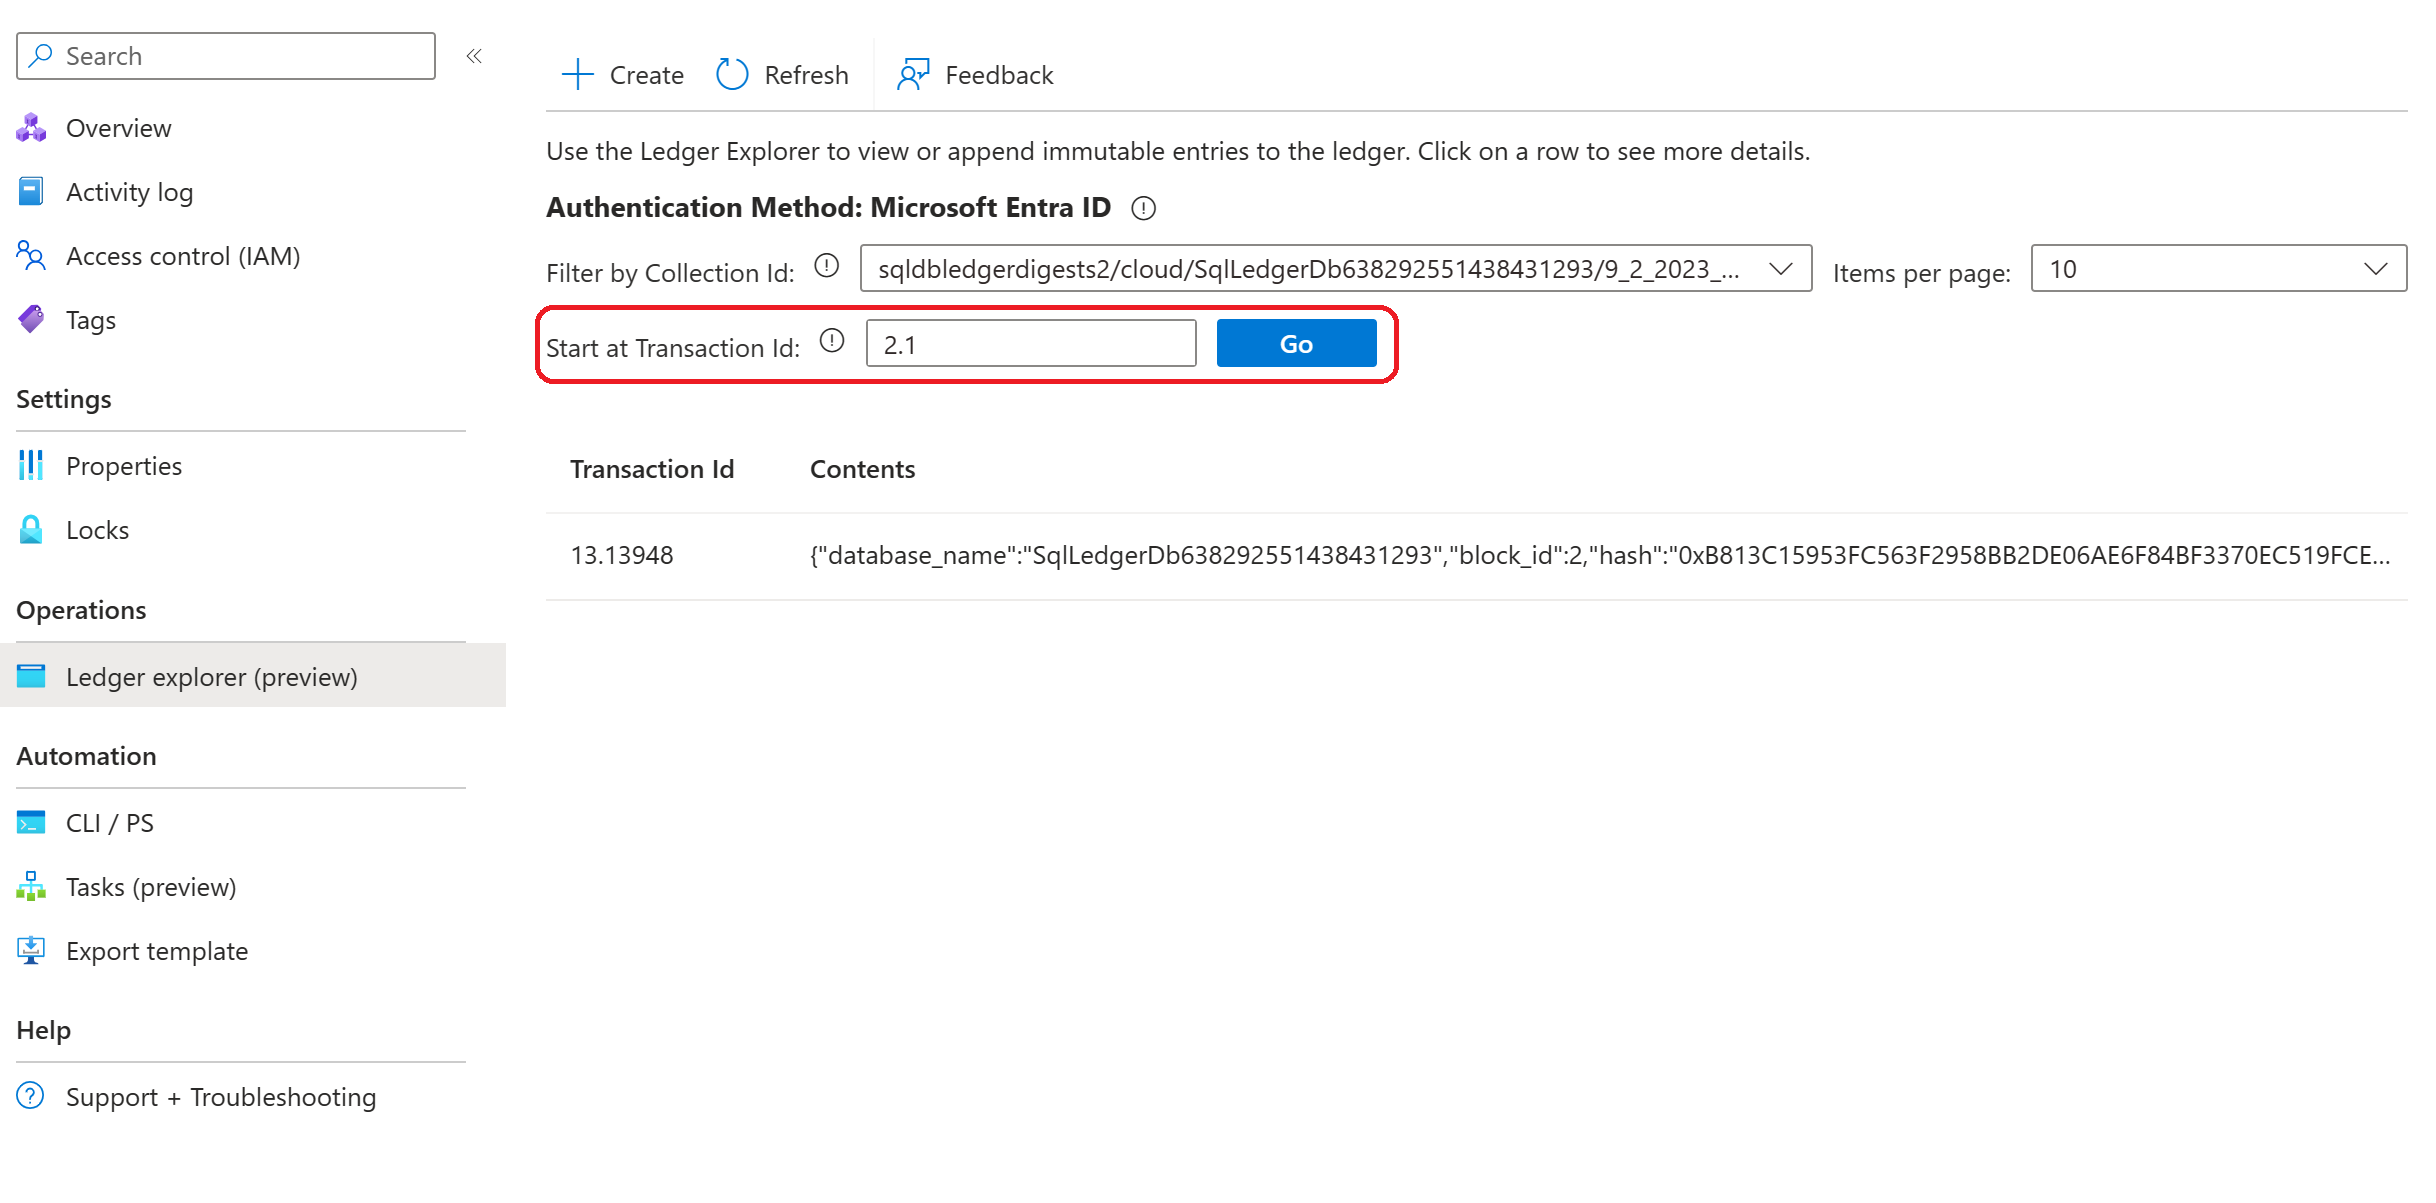Click info icon next to Authentication Method

[1143, 208]
